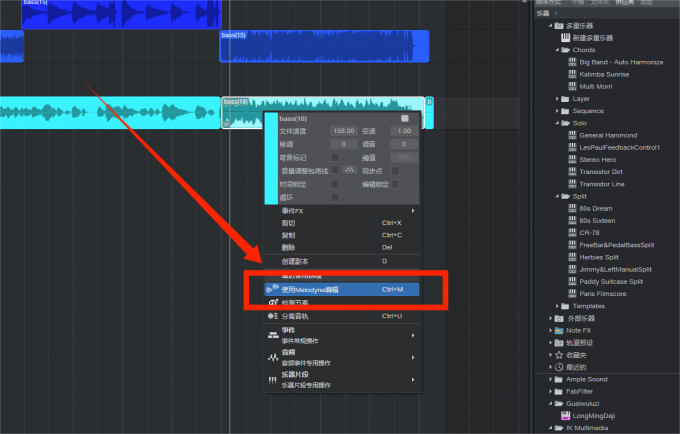Screen dimensions: 680x434
Task: Click the Stereo Hero preset icon
Action: tap(572, 160)
